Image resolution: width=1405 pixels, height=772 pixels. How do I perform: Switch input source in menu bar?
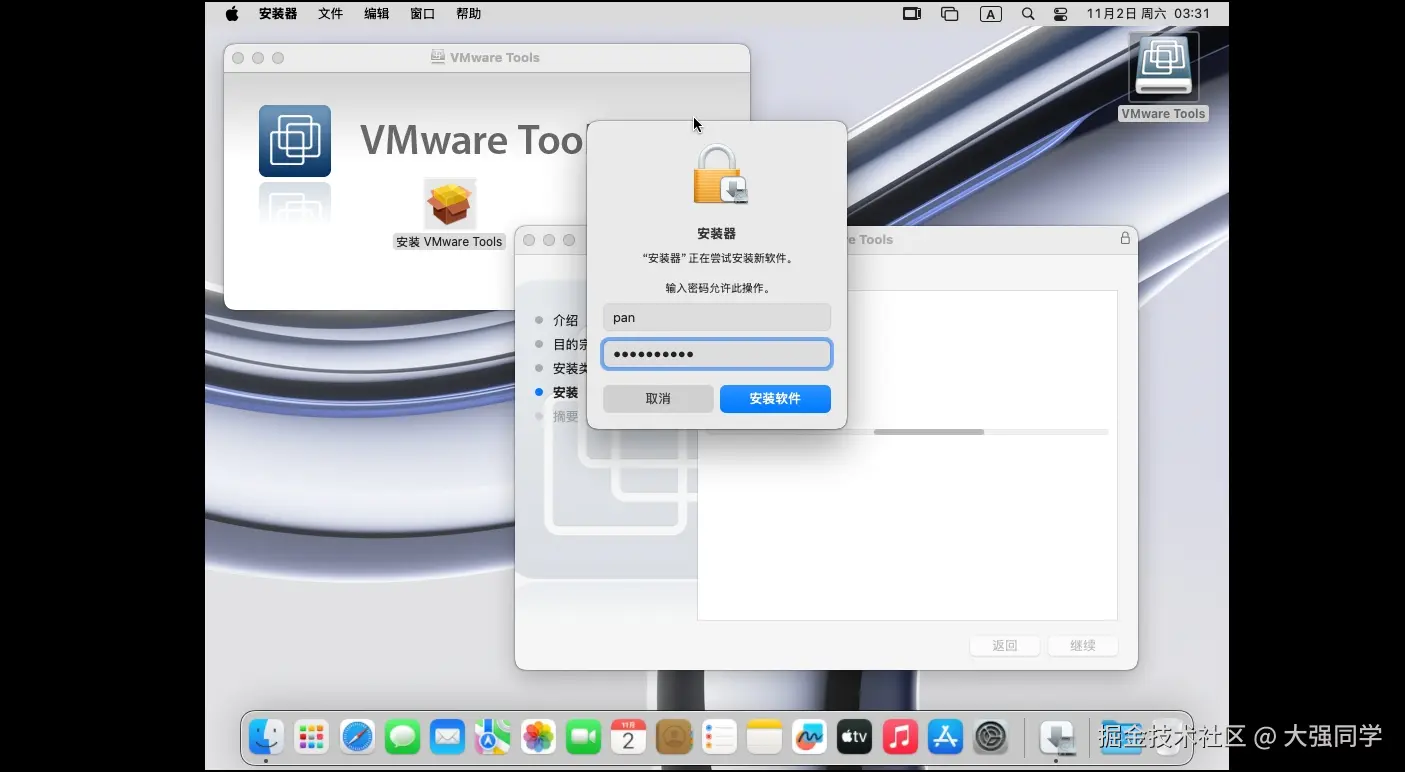(990, 14)
